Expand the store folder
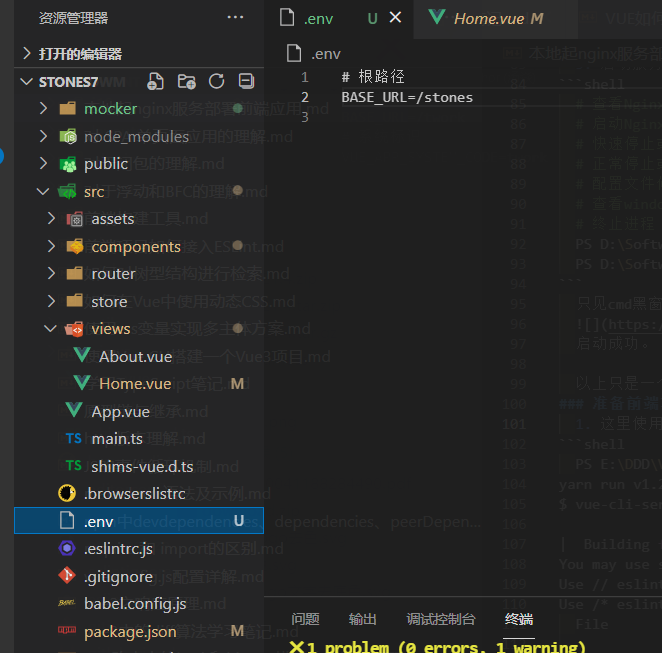Viewport: 662px width, 653px height. tap(51, 301)
